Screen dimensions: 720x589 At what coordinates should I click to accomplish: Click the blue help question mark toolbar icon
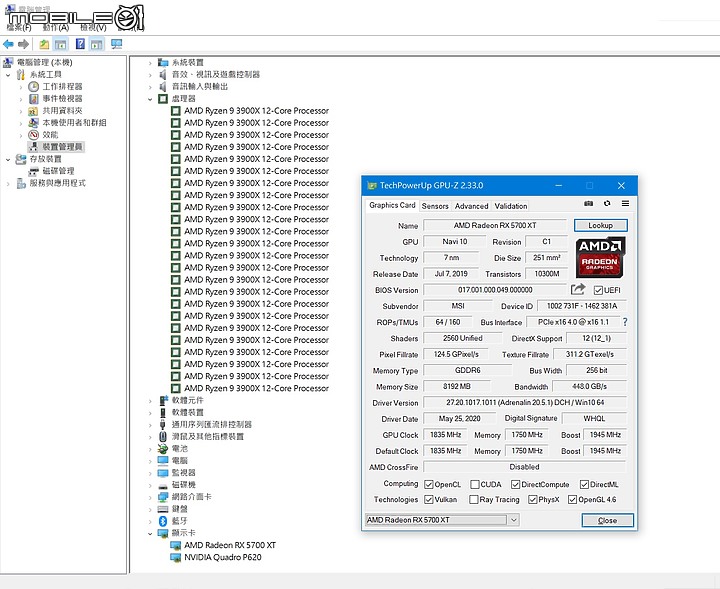[80, 44]
